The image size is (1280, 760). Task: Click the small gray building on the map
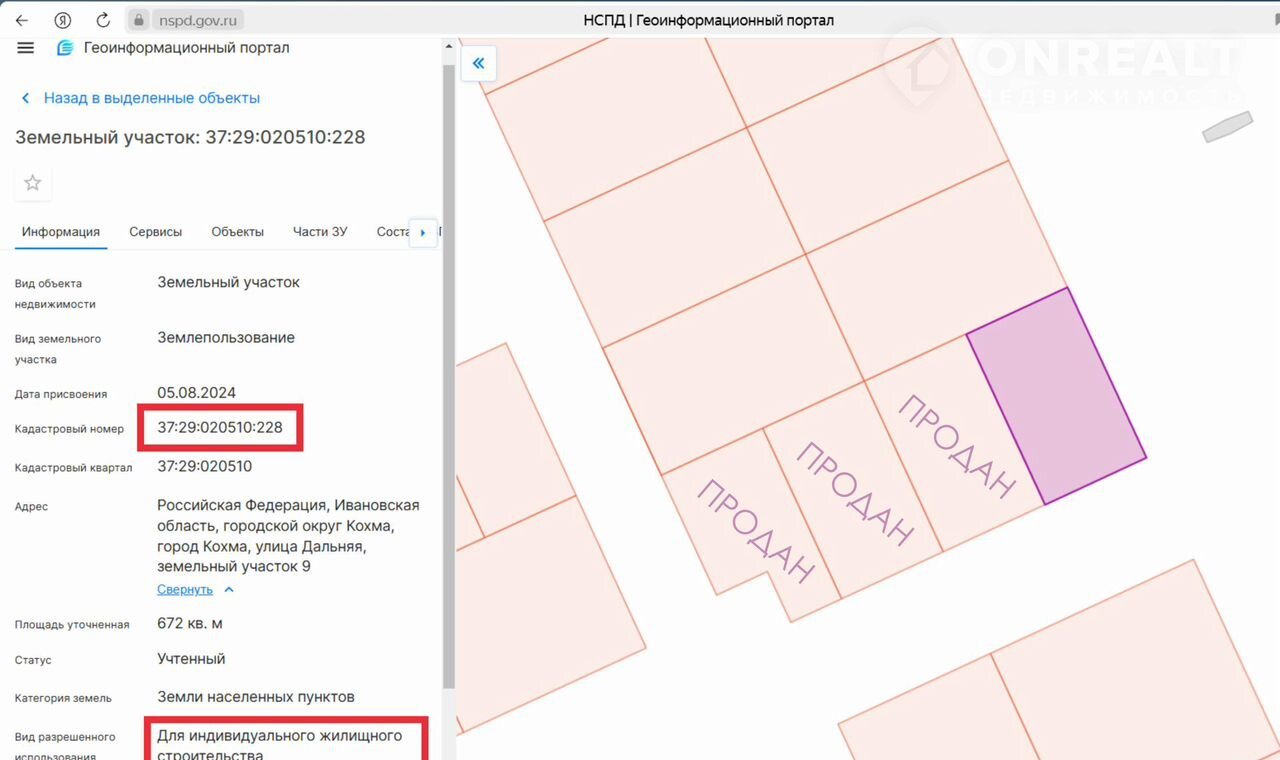tap(1227, 127)
